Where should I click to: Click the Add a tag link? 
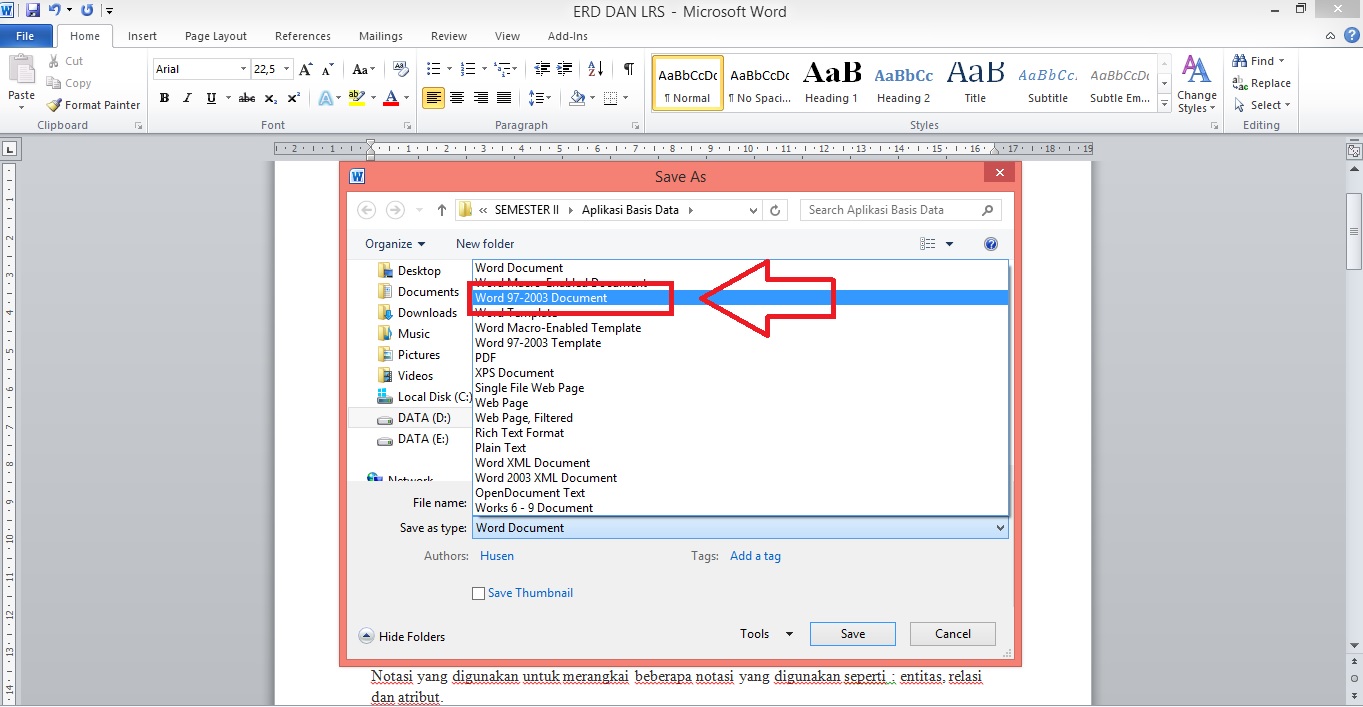point(755,555)
